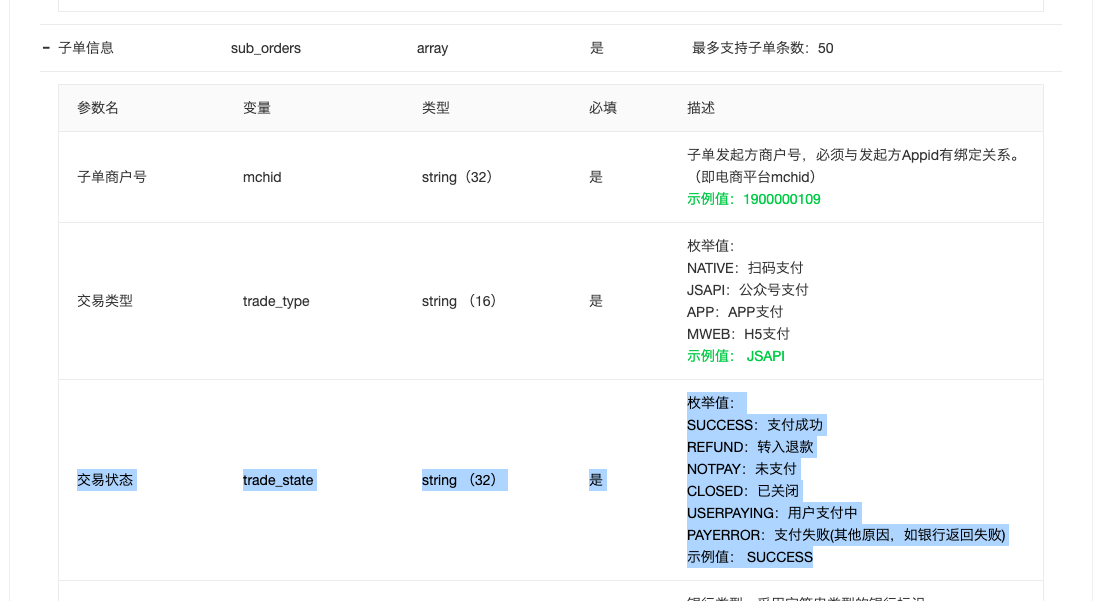
Task: Click 是 required cell in mchid row
Action: [596, 177]
